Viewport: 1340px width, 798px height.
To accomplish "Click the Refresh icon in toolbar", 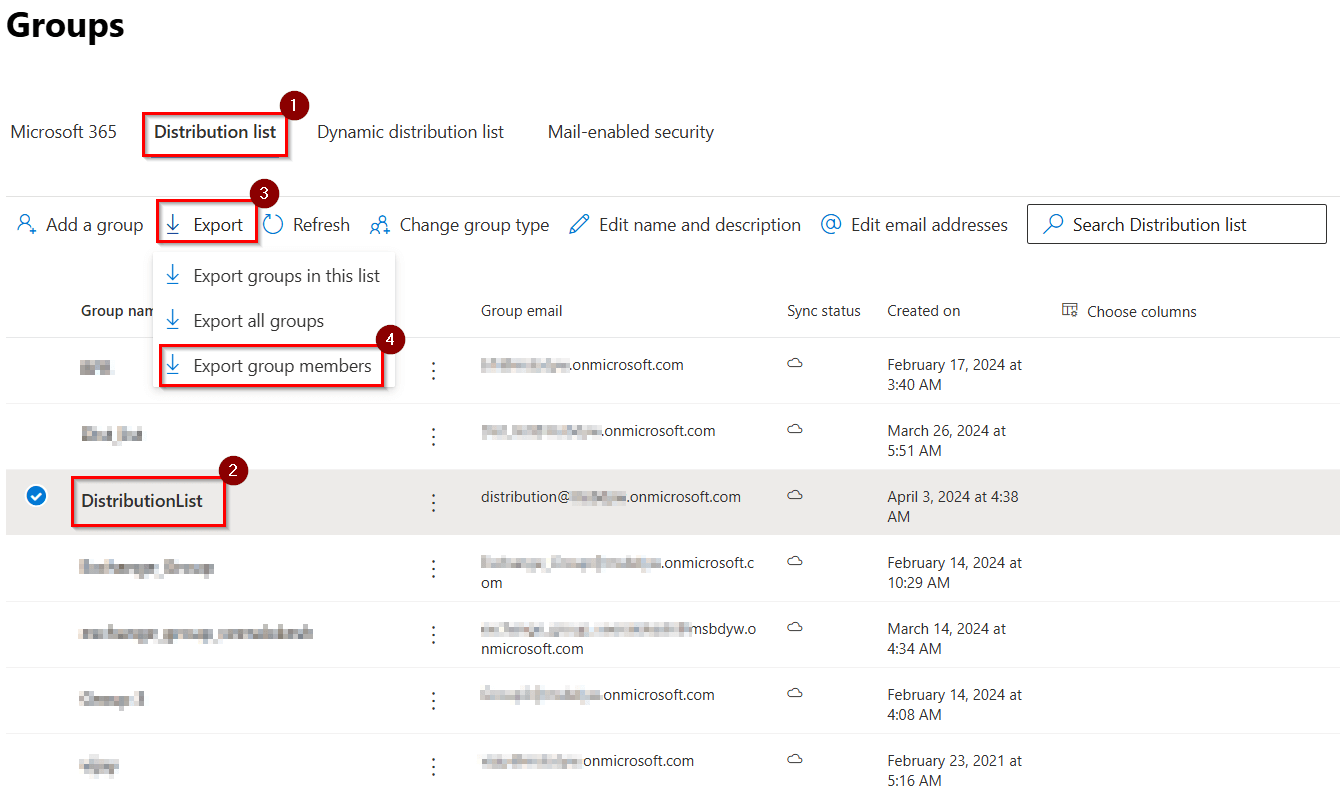I will [x=274, y=225].
